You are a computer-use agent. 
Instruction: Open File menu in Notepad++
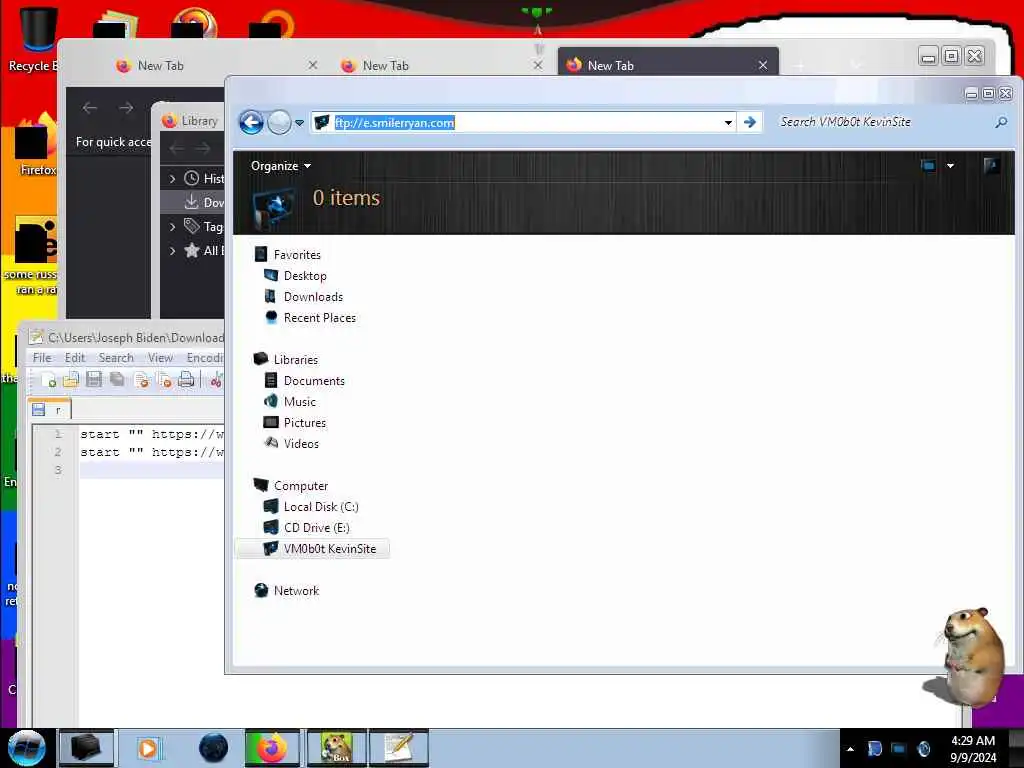[42, 358]
